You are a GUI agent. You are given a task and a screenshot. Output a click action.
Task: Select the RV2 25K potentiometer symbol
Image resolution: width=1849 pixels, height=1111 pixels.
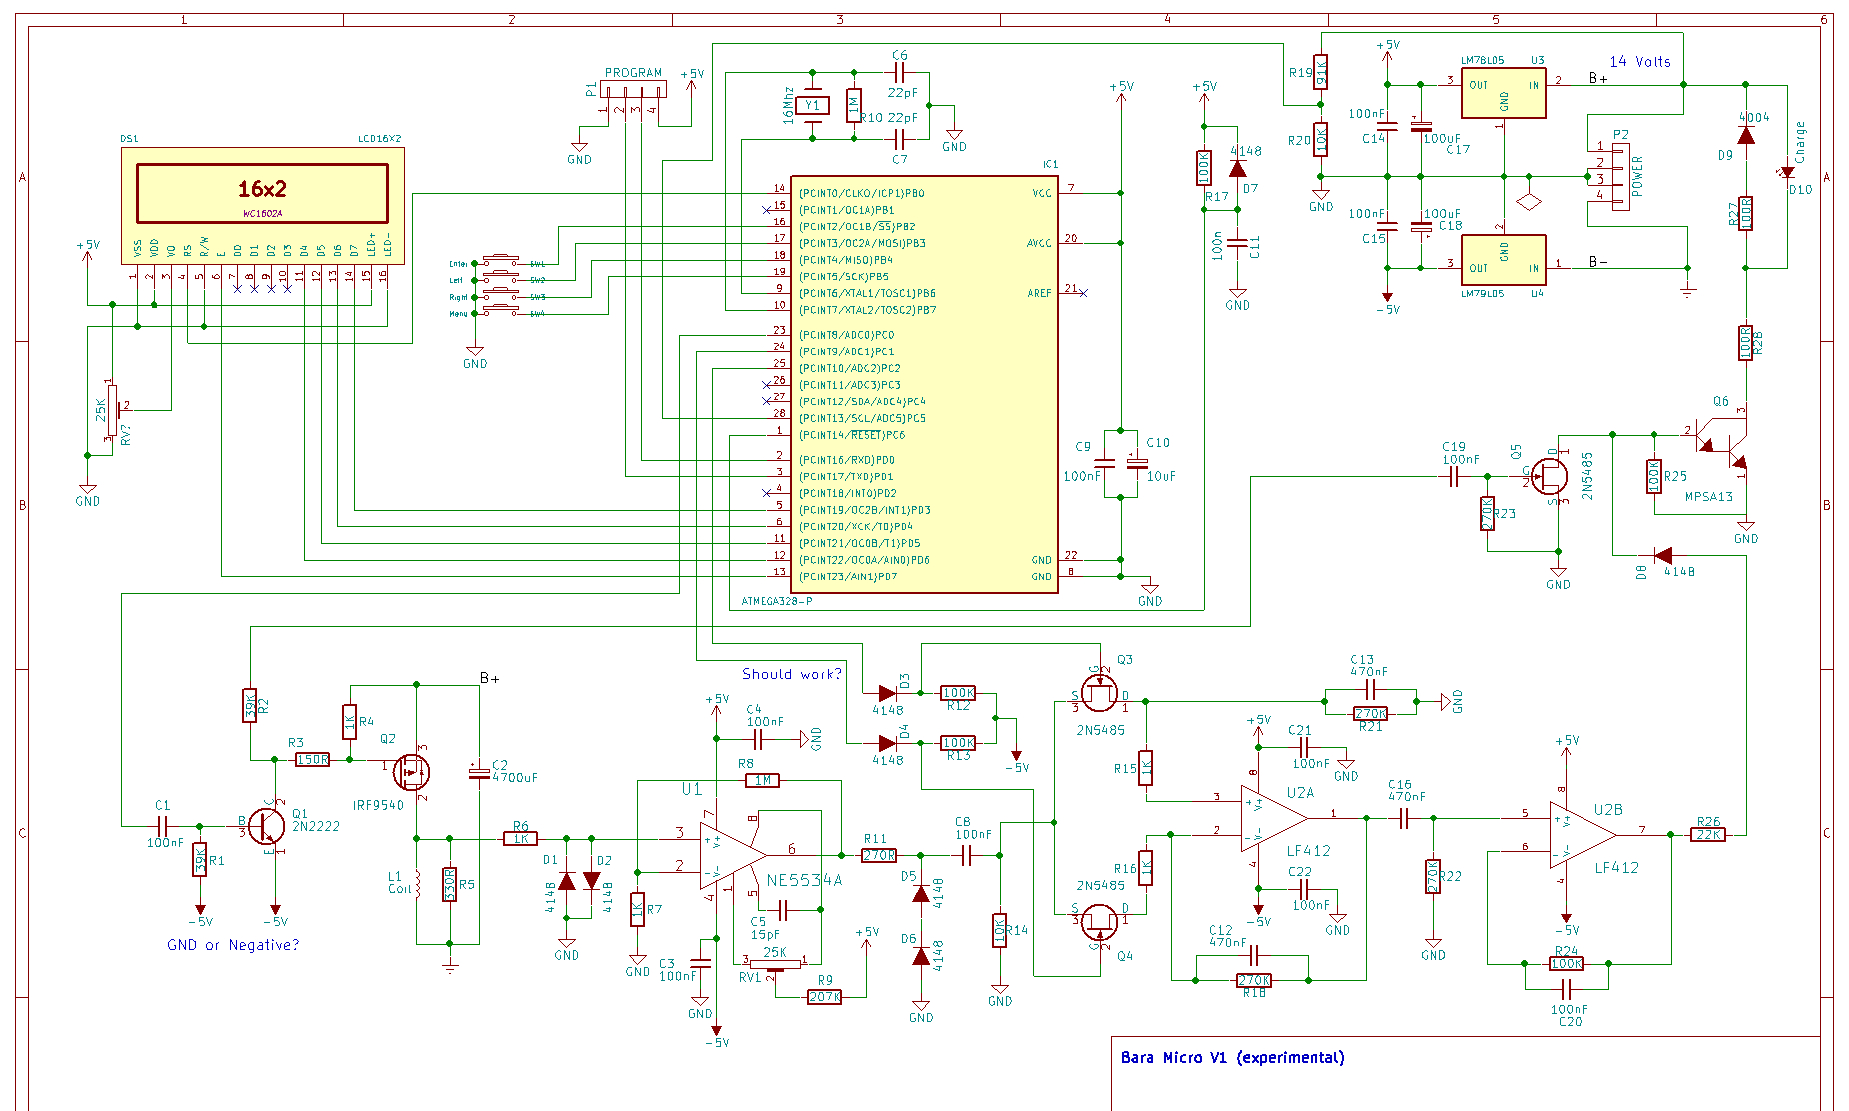point(112,410)
